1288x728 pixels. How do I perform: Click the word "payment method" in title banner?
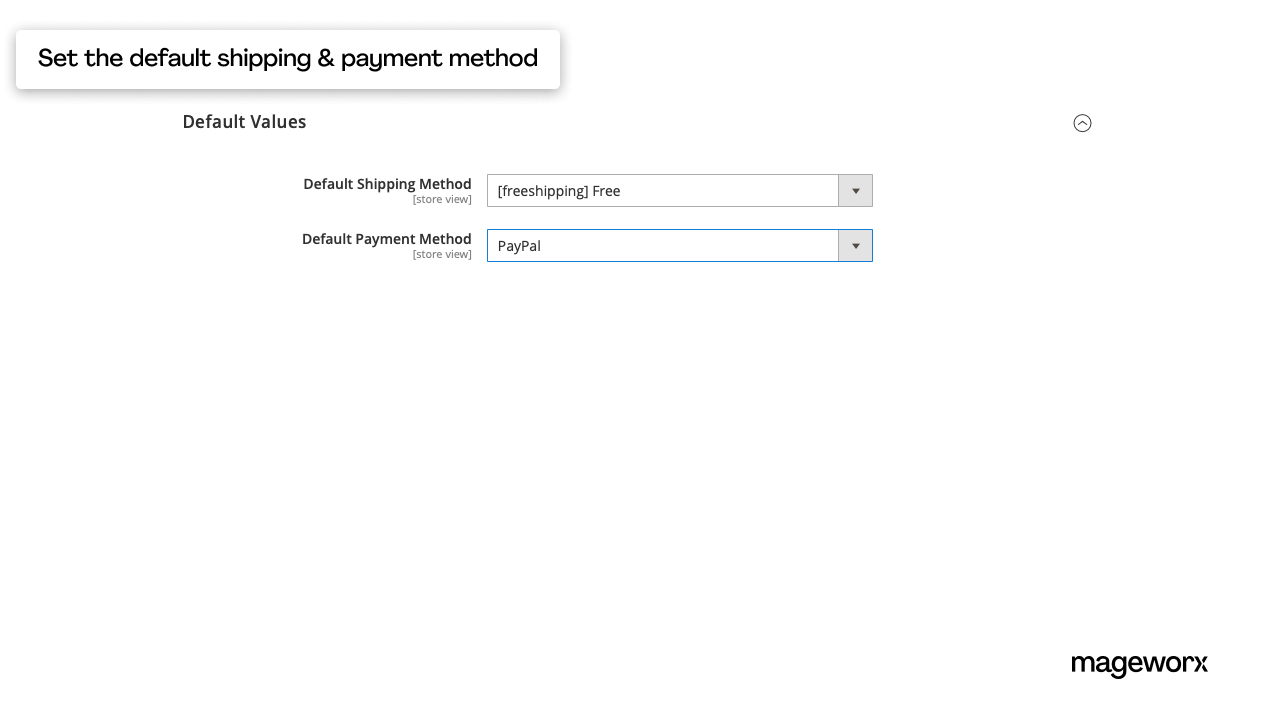tap(439, 59)
